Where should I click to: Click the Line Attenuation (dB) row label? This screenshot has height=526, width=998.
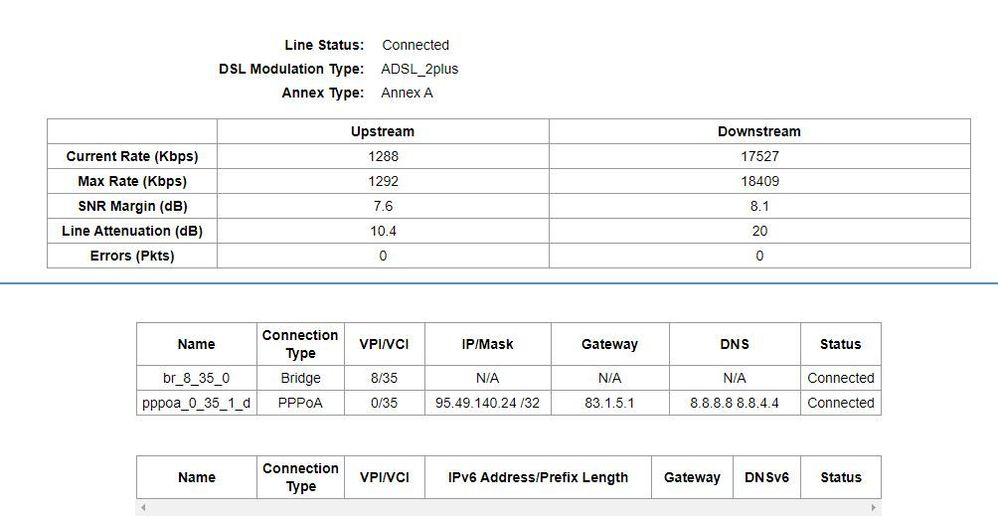[132, 231]
